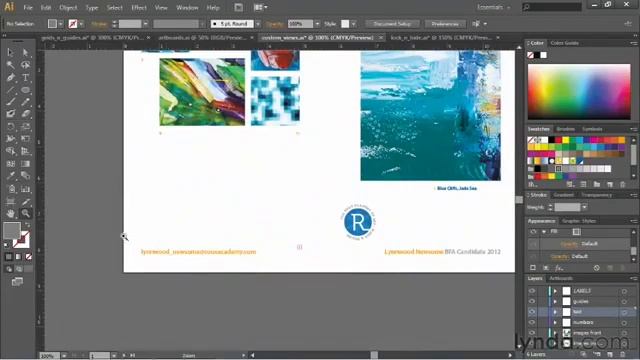Select the Line Segment tool
Screen dimensions: 640x360
[10, 90]
